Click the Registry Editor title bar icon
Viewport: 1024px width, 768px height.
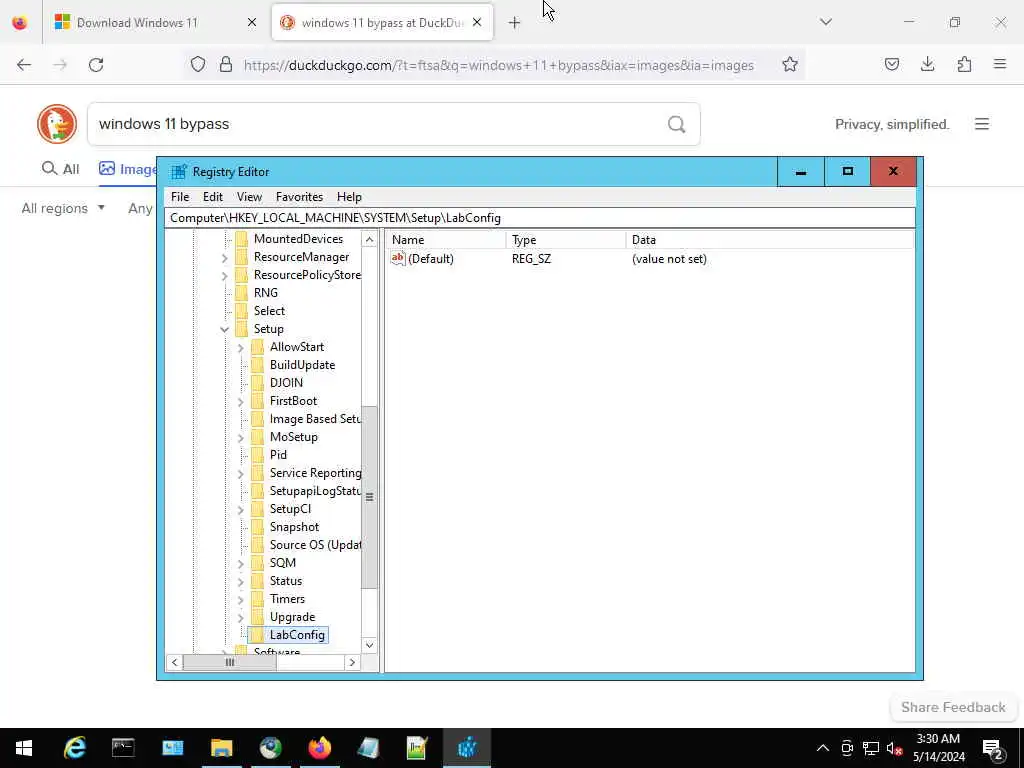[178, 172]
